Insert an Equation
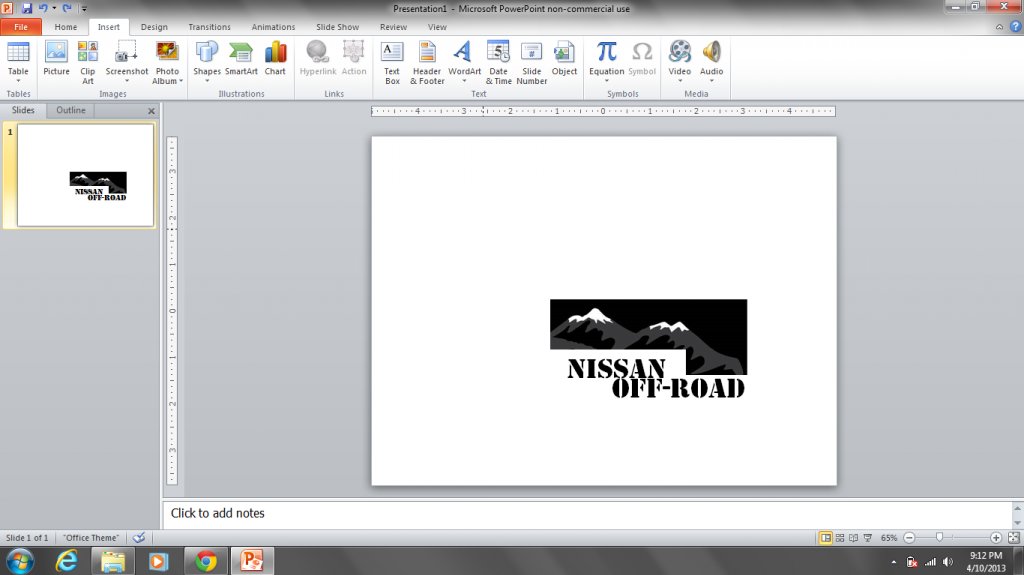1024x575 pixels. 607,62
